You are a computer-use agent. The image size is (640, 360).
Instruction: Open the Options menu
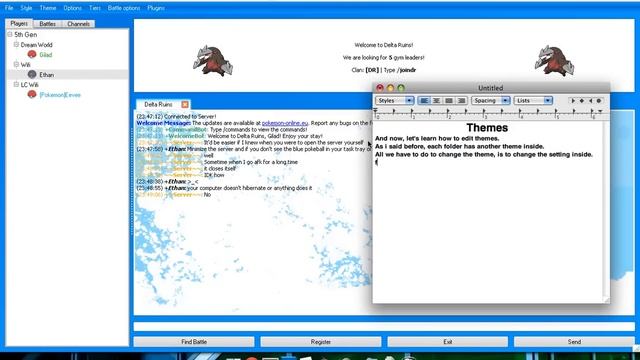click(x=72, y=8)
